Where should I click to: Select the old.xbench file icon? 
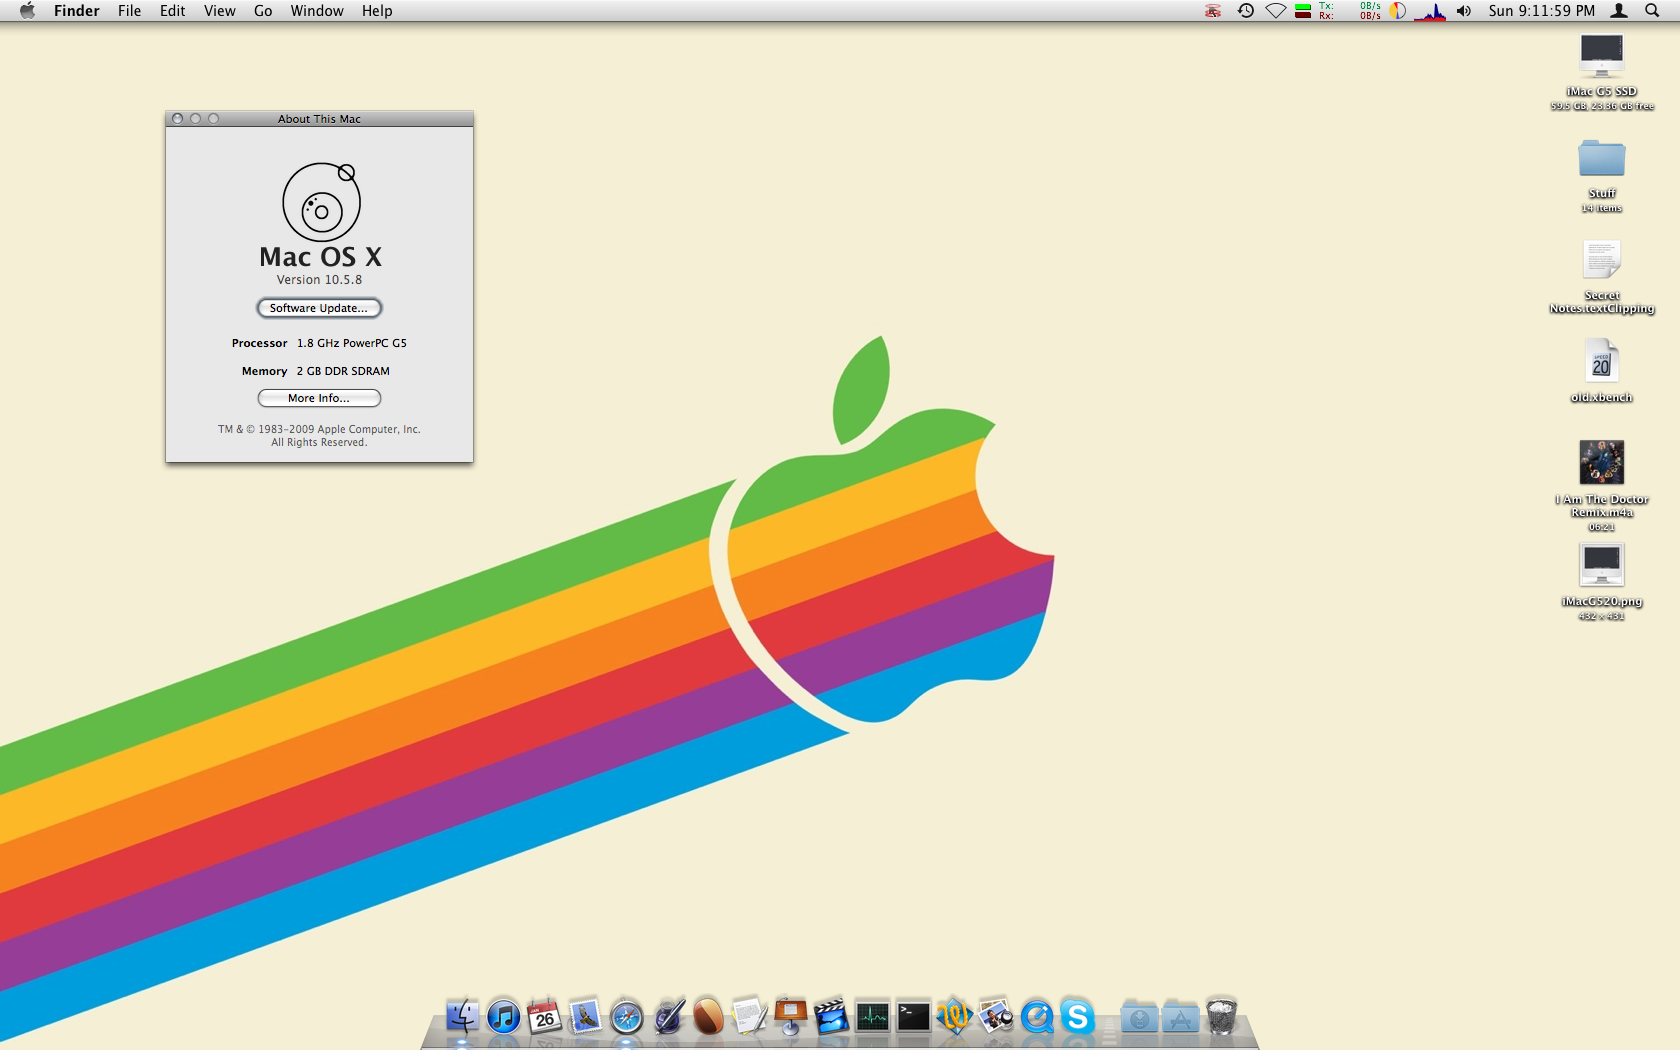pyautogui.click(x=1602, y=362)
